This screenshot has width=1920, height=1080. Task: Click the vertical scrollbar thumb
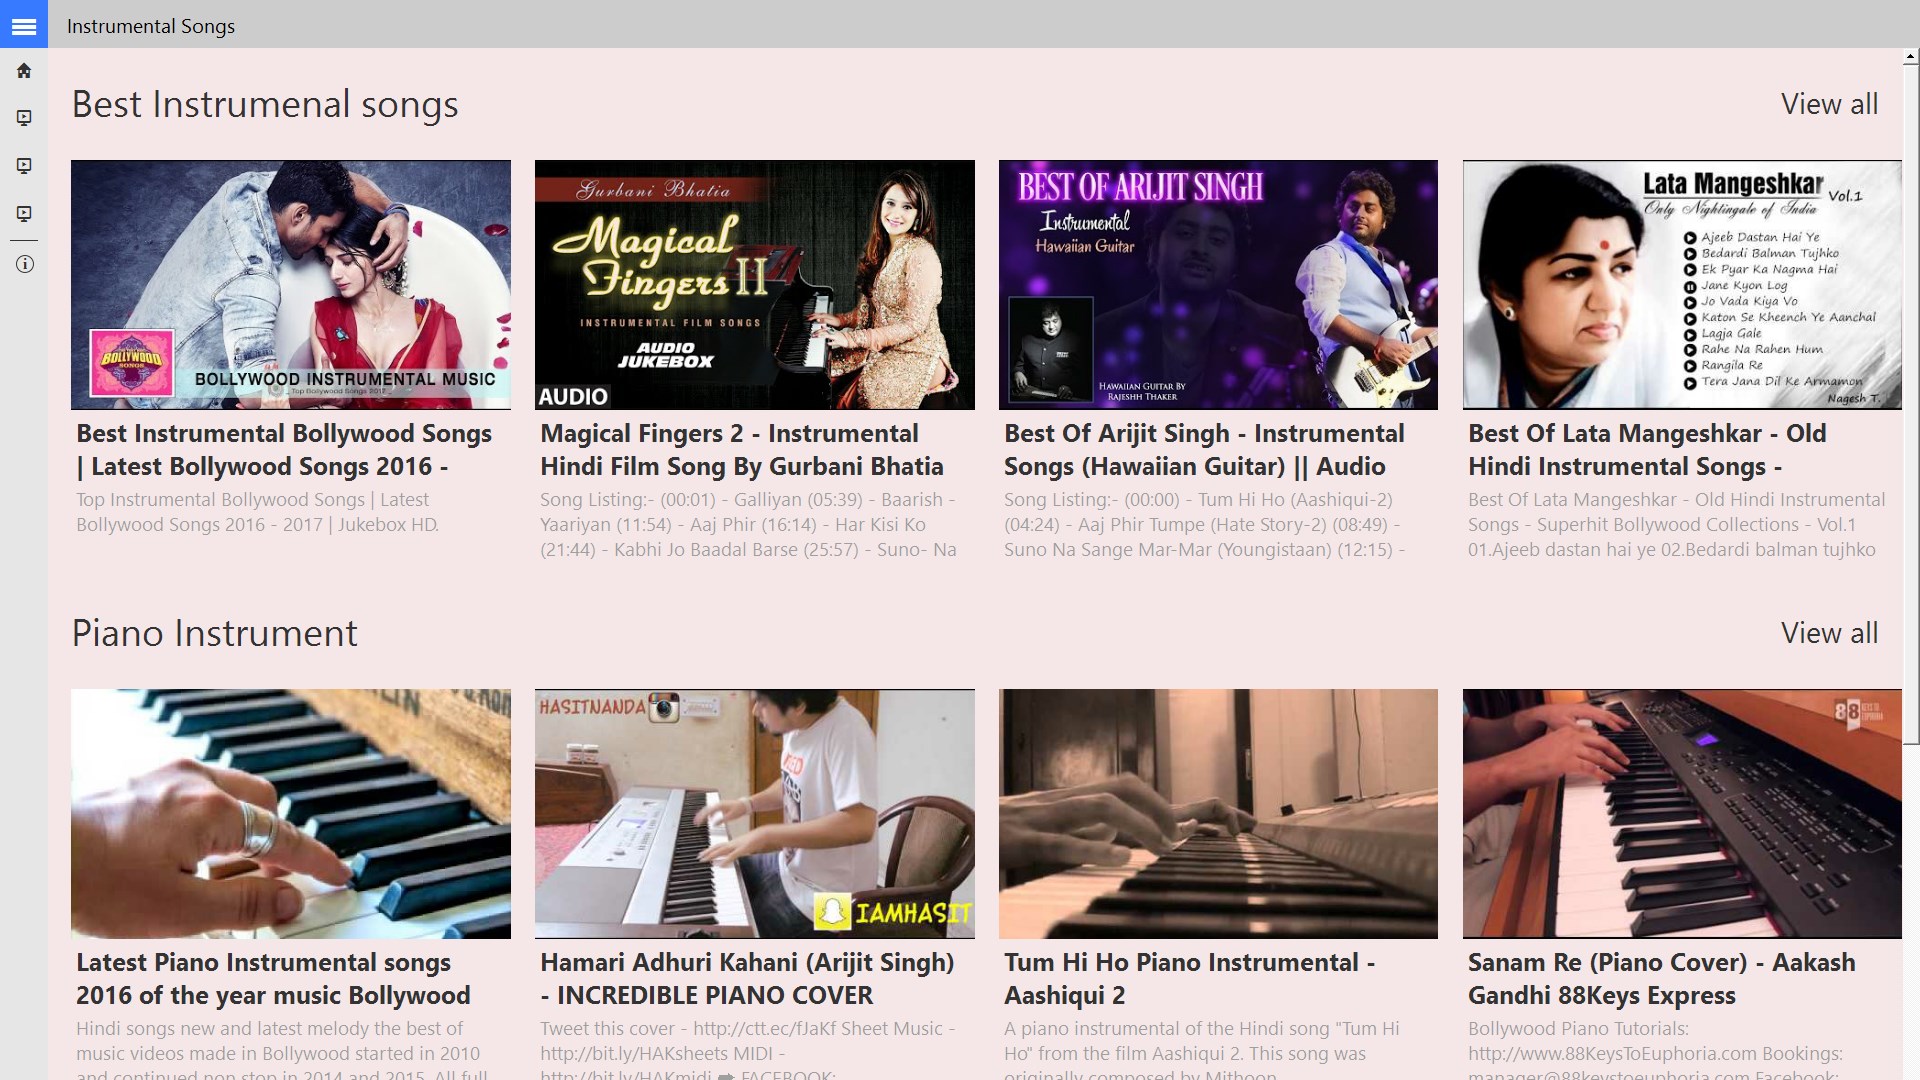click(1911, 400)
